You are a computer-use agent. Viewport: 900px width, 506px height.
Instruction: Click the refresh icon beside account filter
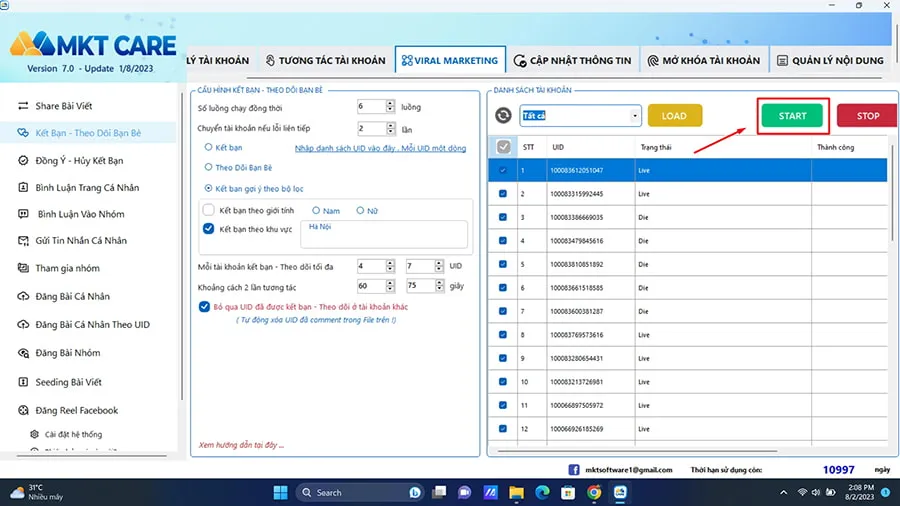504,116
